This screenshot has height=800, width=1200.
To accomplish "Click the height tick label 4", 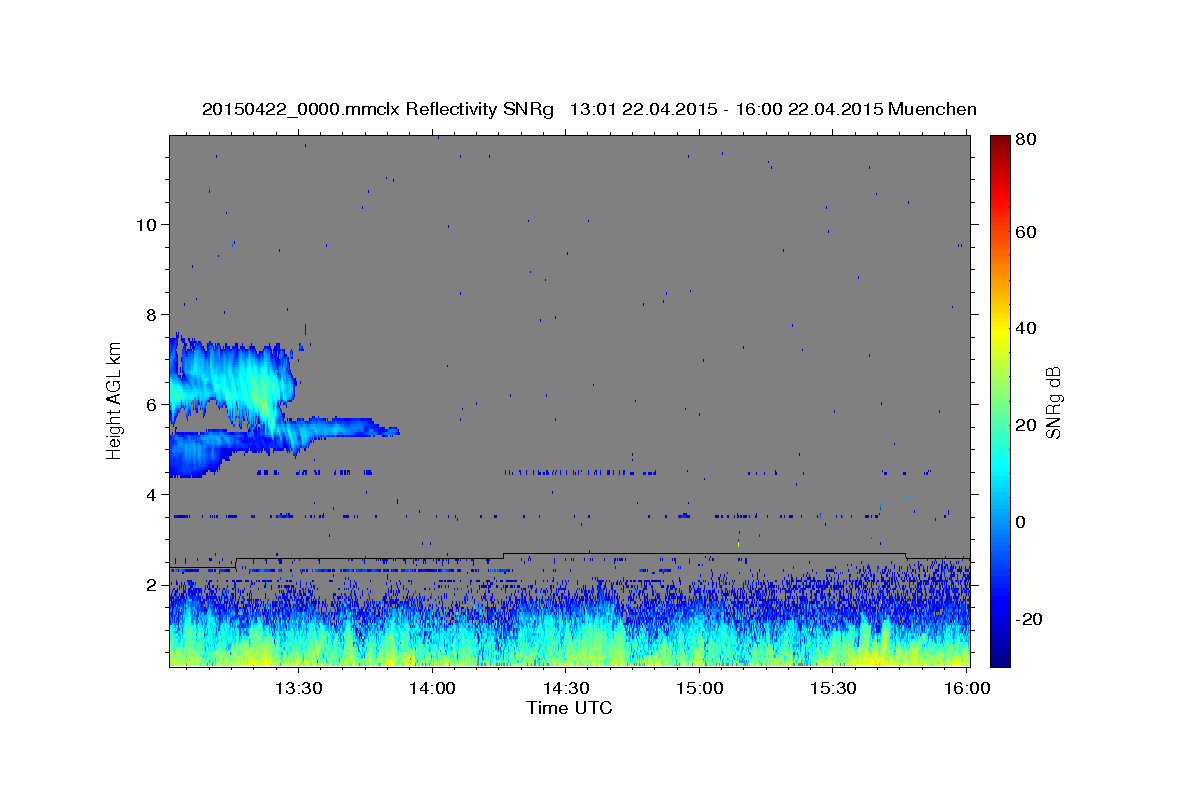I will 152,494.
